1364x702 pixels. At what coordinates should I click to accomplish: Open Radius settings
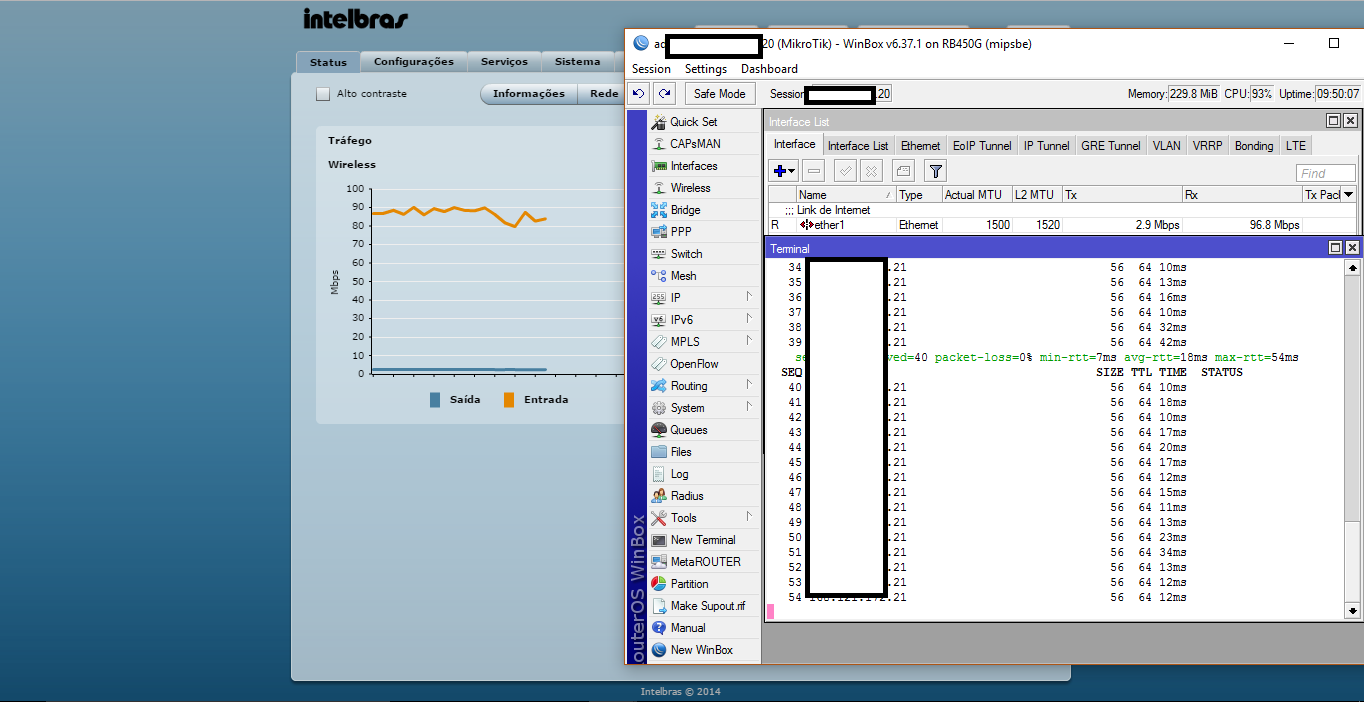[x=686, y=496]
